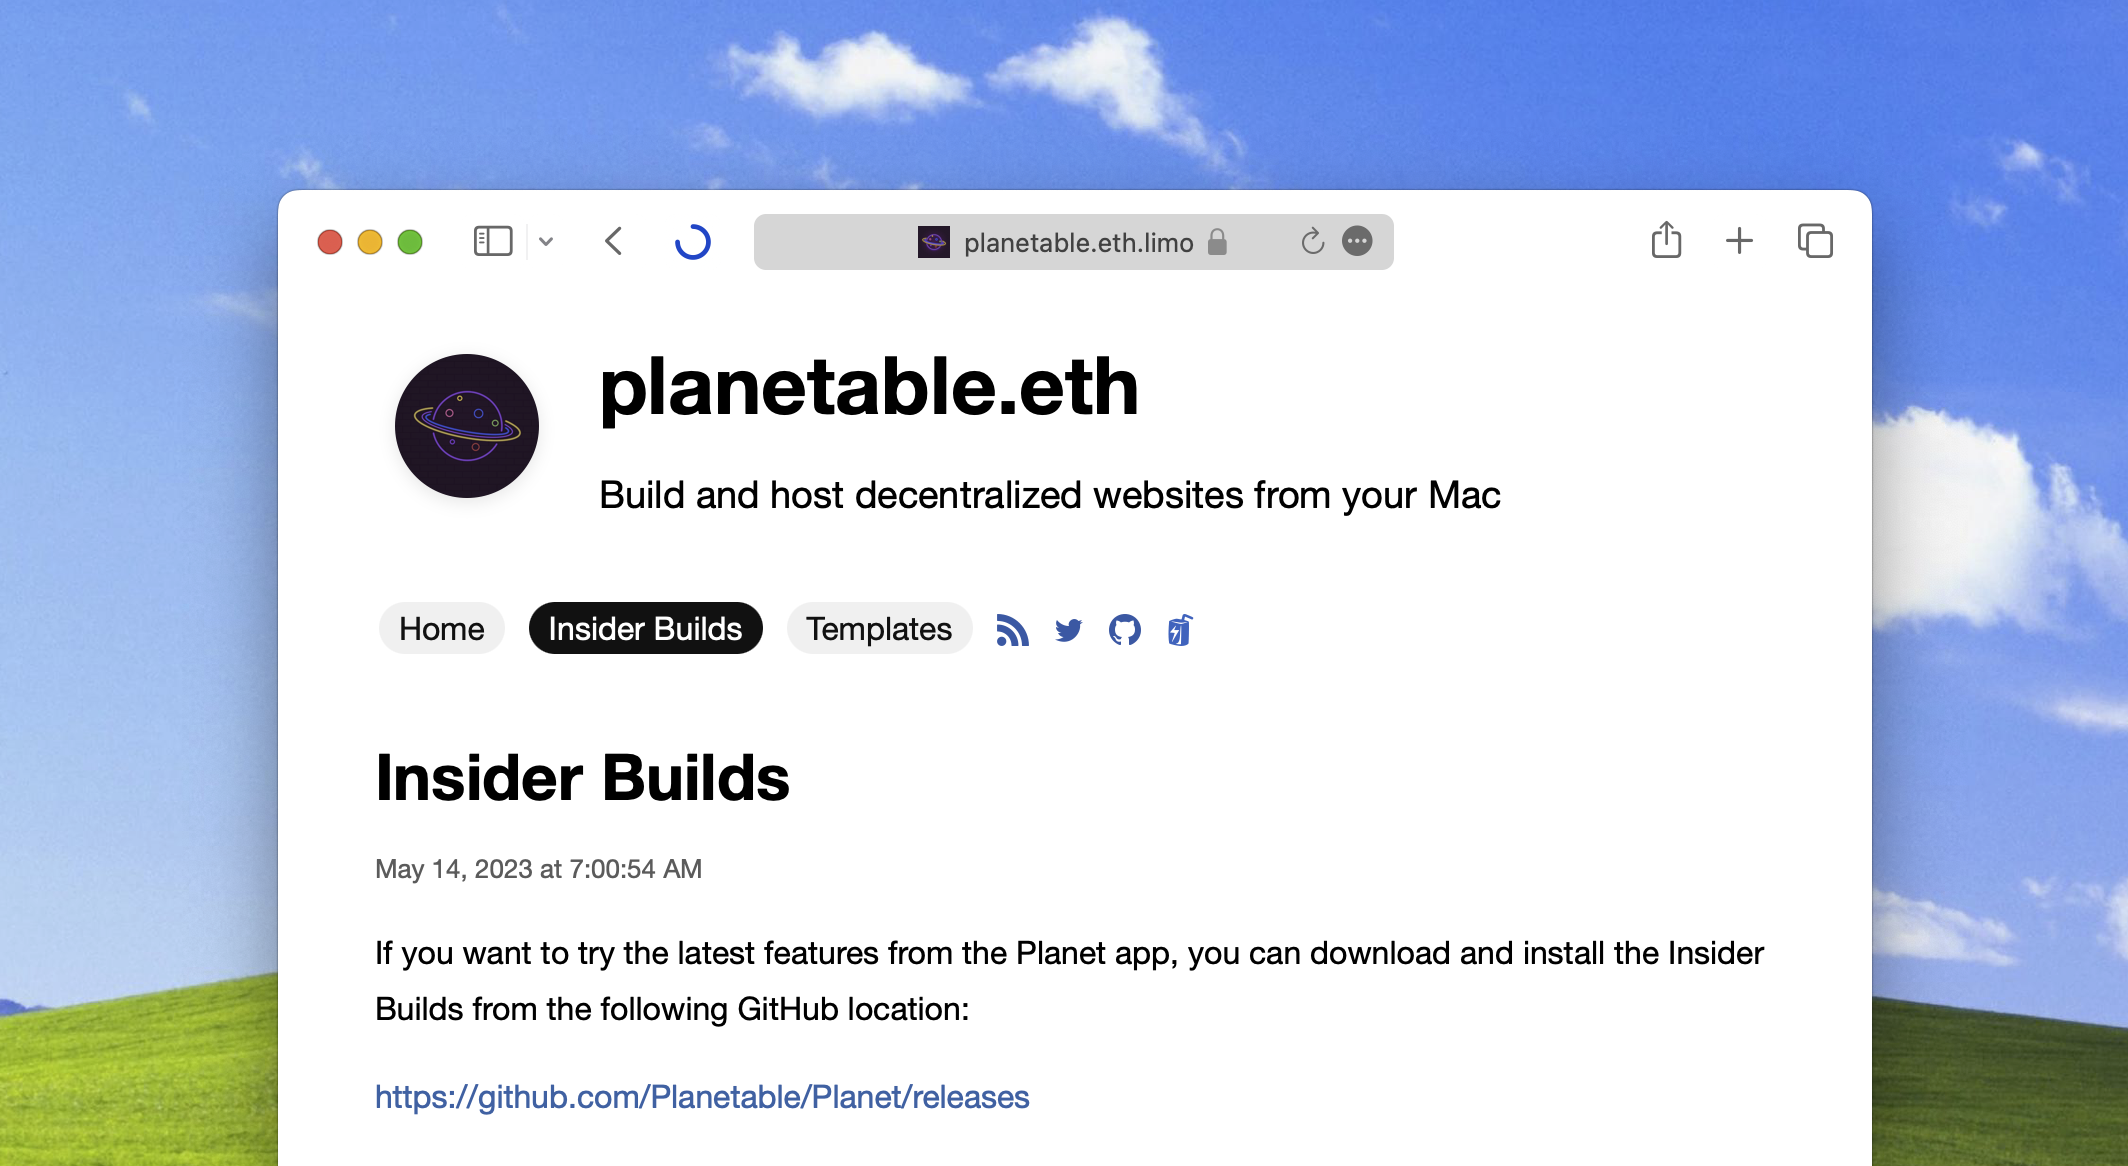The image size is (2128, 1166).
Task: Click the RSS feed icon
Action: point(1011,628)
